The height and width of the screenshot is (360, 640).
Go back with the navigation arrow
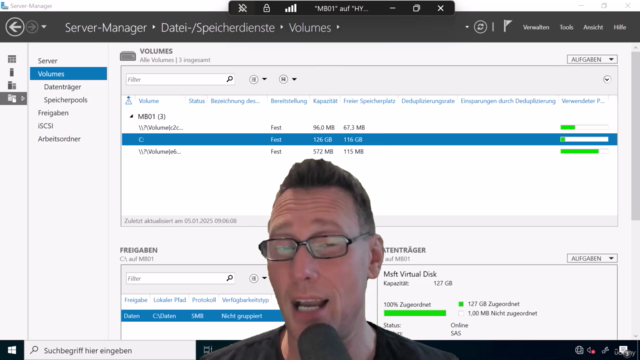pyautogui.click(x=15, y=27)
